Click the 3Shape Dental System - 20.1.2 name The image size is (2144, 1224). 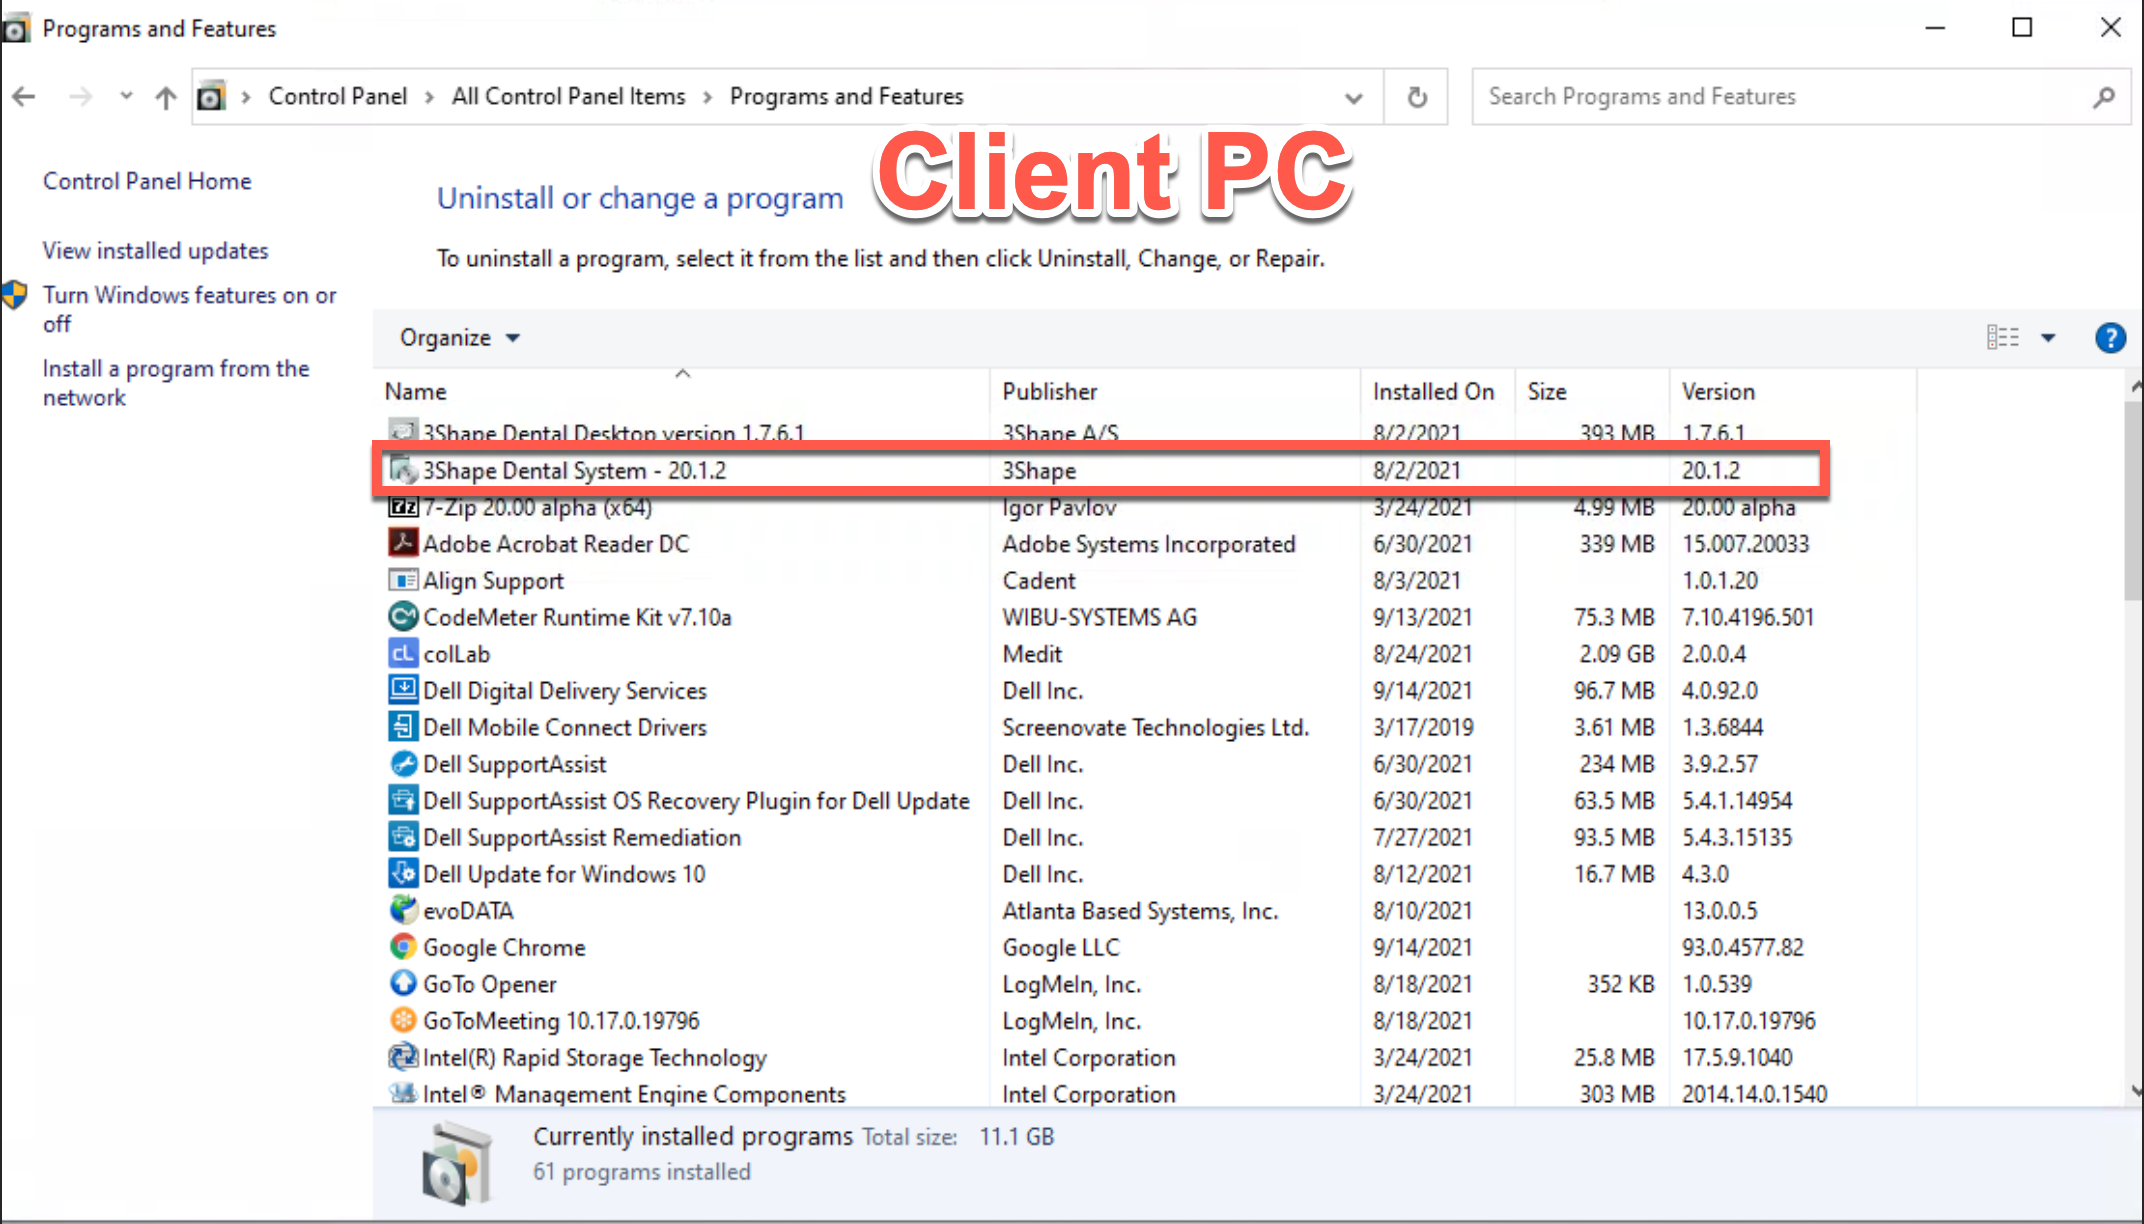pos(574,470)
